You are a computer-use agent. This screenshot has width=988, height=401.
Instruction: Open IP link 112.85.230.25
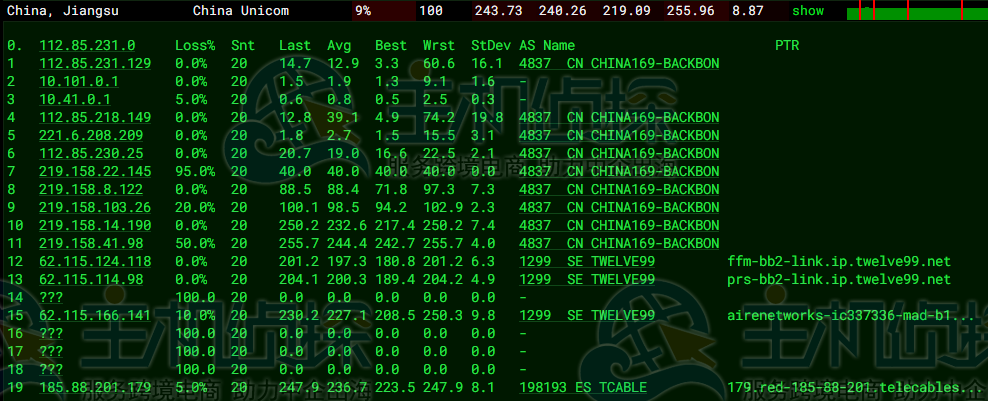tap(91, 154)
